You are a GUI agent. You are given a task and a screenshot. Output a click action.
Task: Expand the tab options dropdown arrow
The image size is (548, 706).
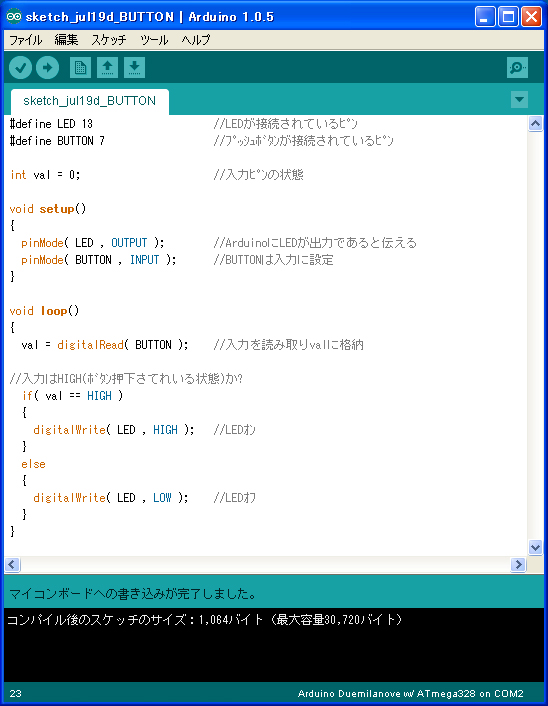pos(519,100)
